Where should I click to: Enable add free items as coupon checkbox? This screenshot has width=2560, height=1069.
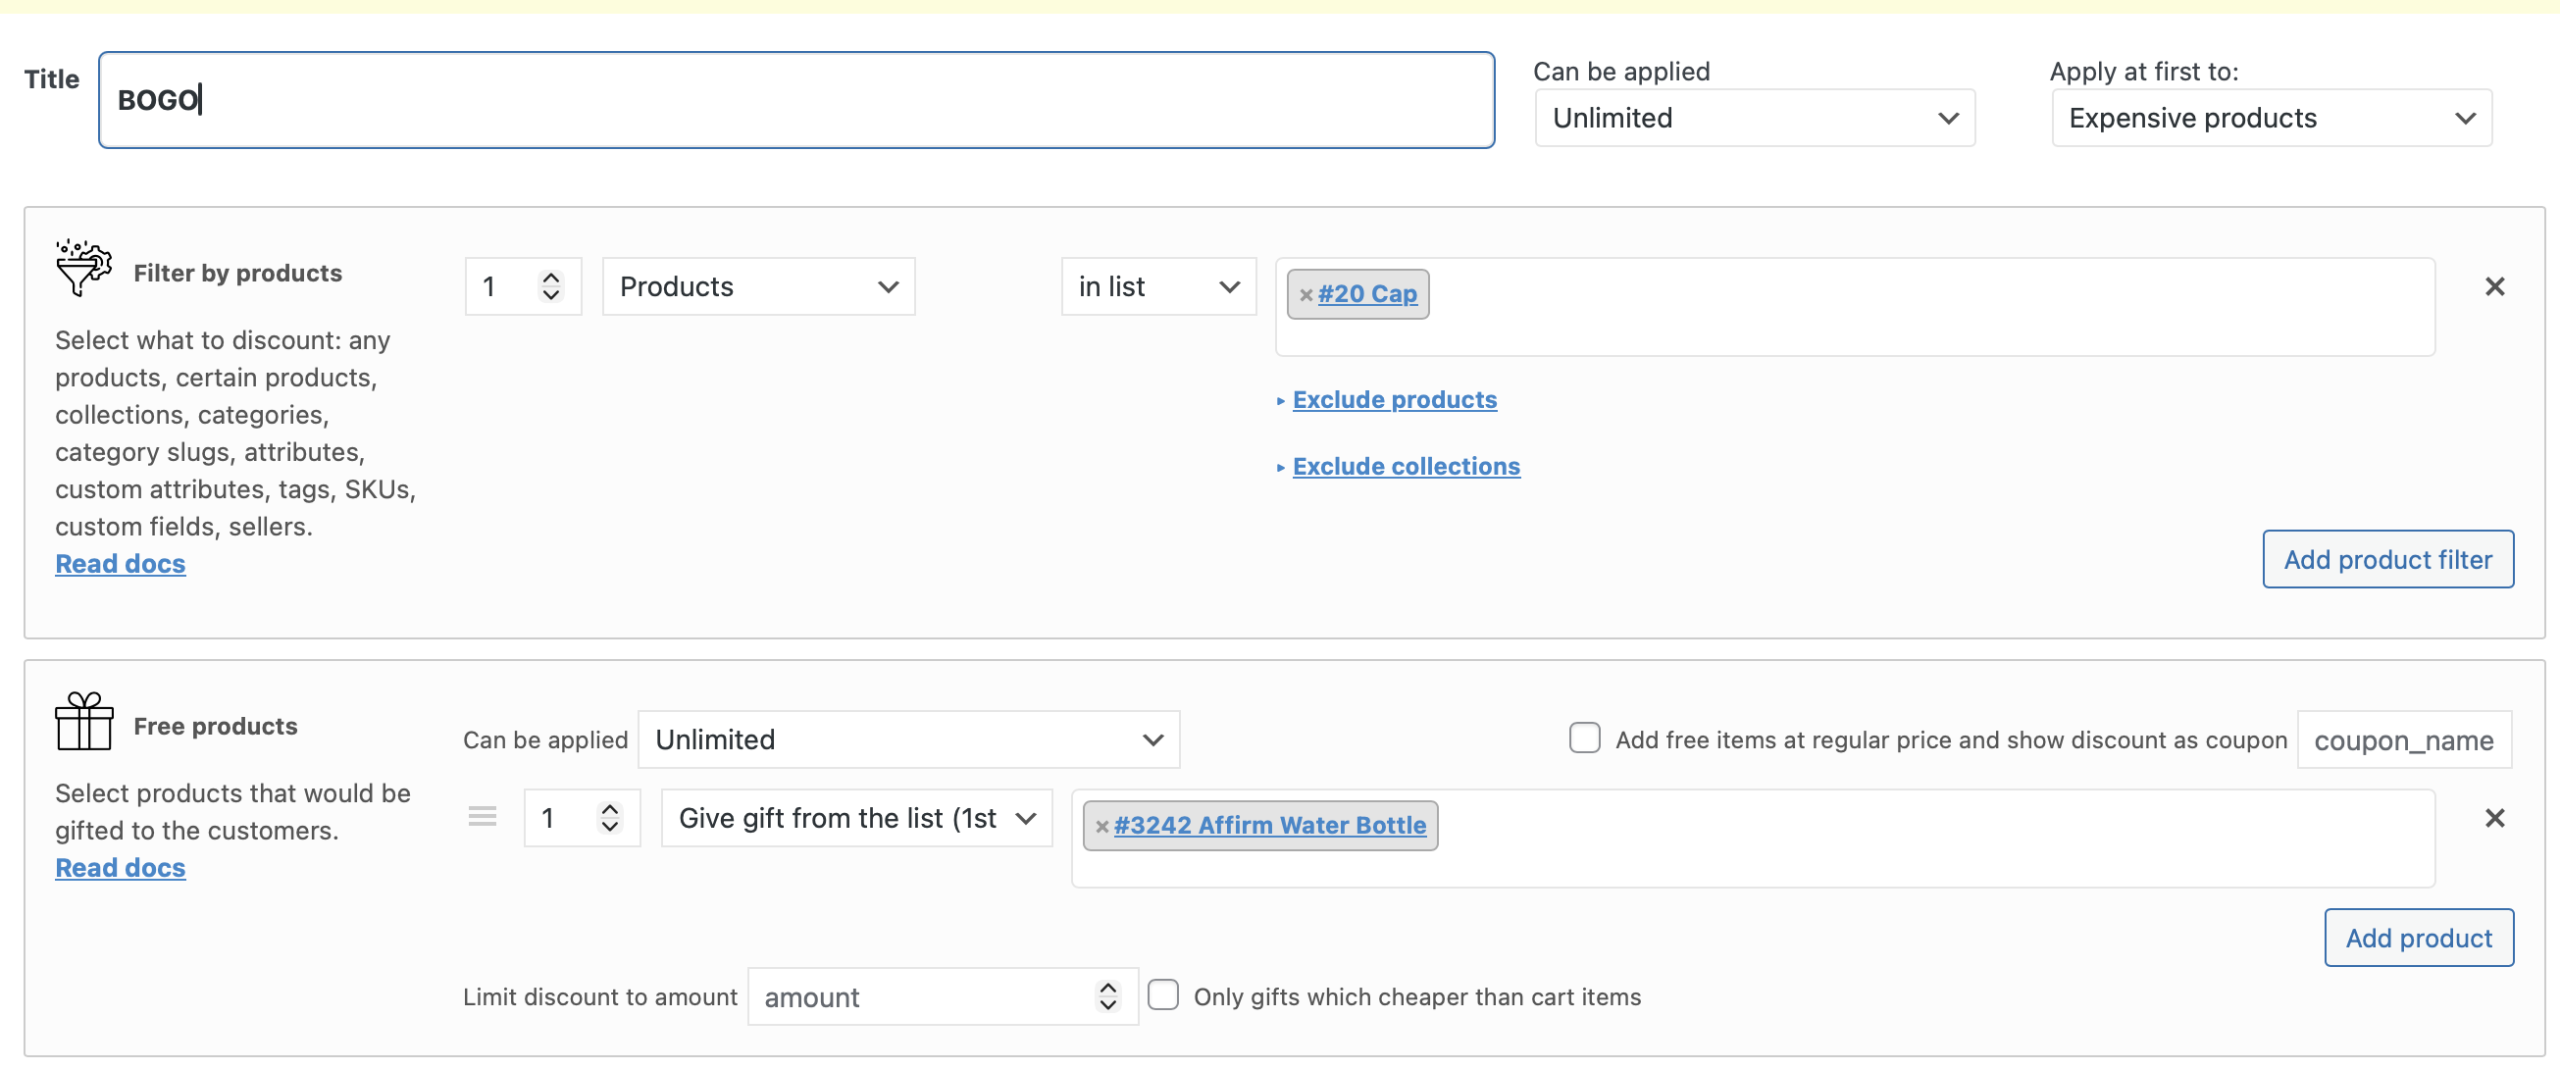(x=1584, y=738)
